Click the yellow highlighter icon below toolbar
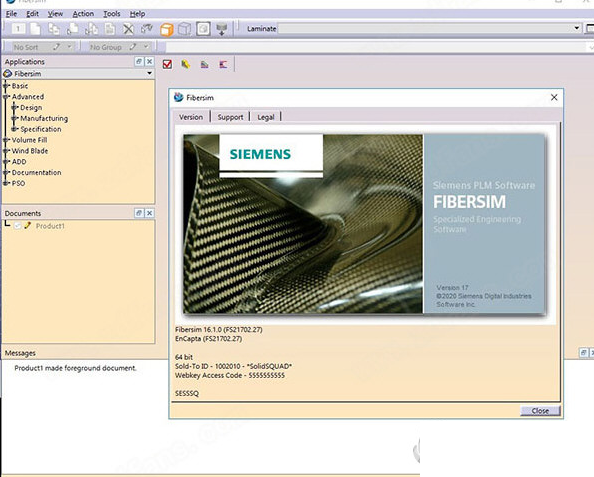This screenshot has width=594, height=477. click(x=186, y=64)
